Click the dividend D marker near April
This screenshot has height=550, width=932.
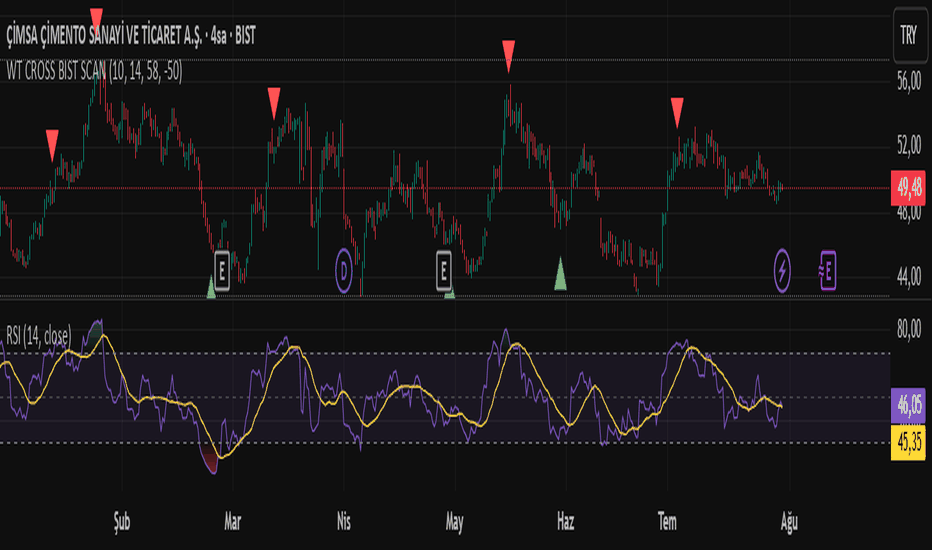(344, 271)
